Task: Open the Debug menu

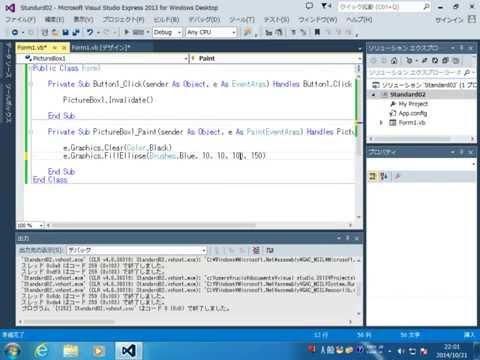Action: (x=204, y=20)
